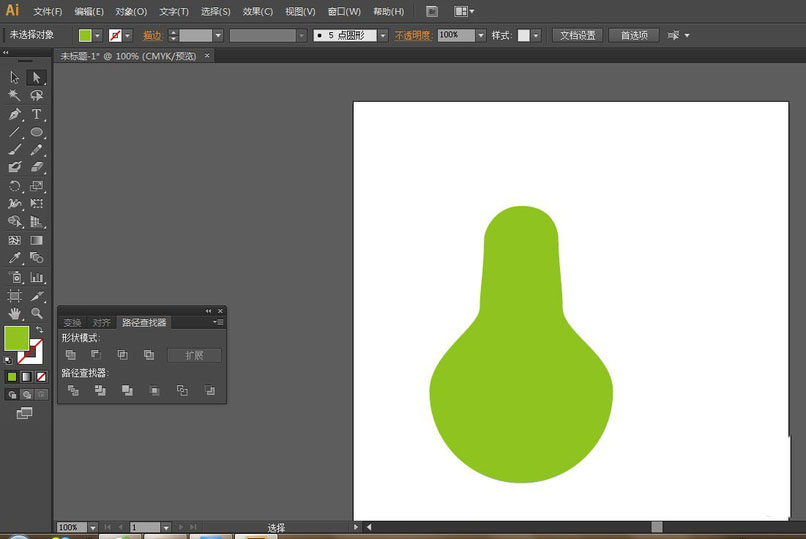This screenshot has height=539, width=806.
Task: Click the 首选项 button
Action: (634, 35)
